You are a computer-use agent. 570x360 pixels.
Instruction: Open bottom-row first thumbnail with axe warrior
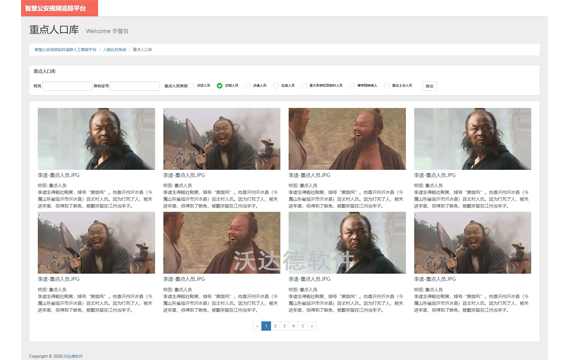coord(96,243)
